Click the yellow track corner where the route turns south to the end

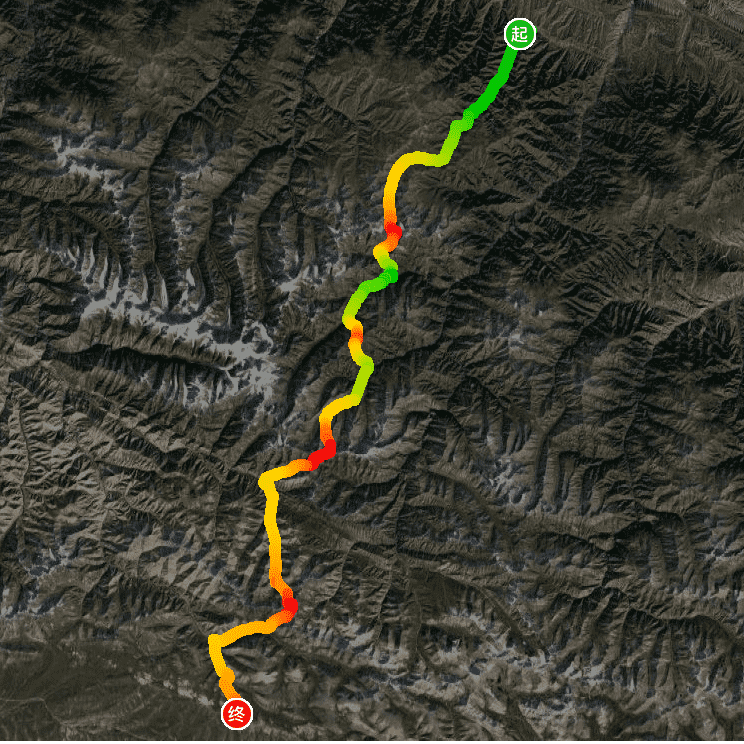(x=215, y=642)
